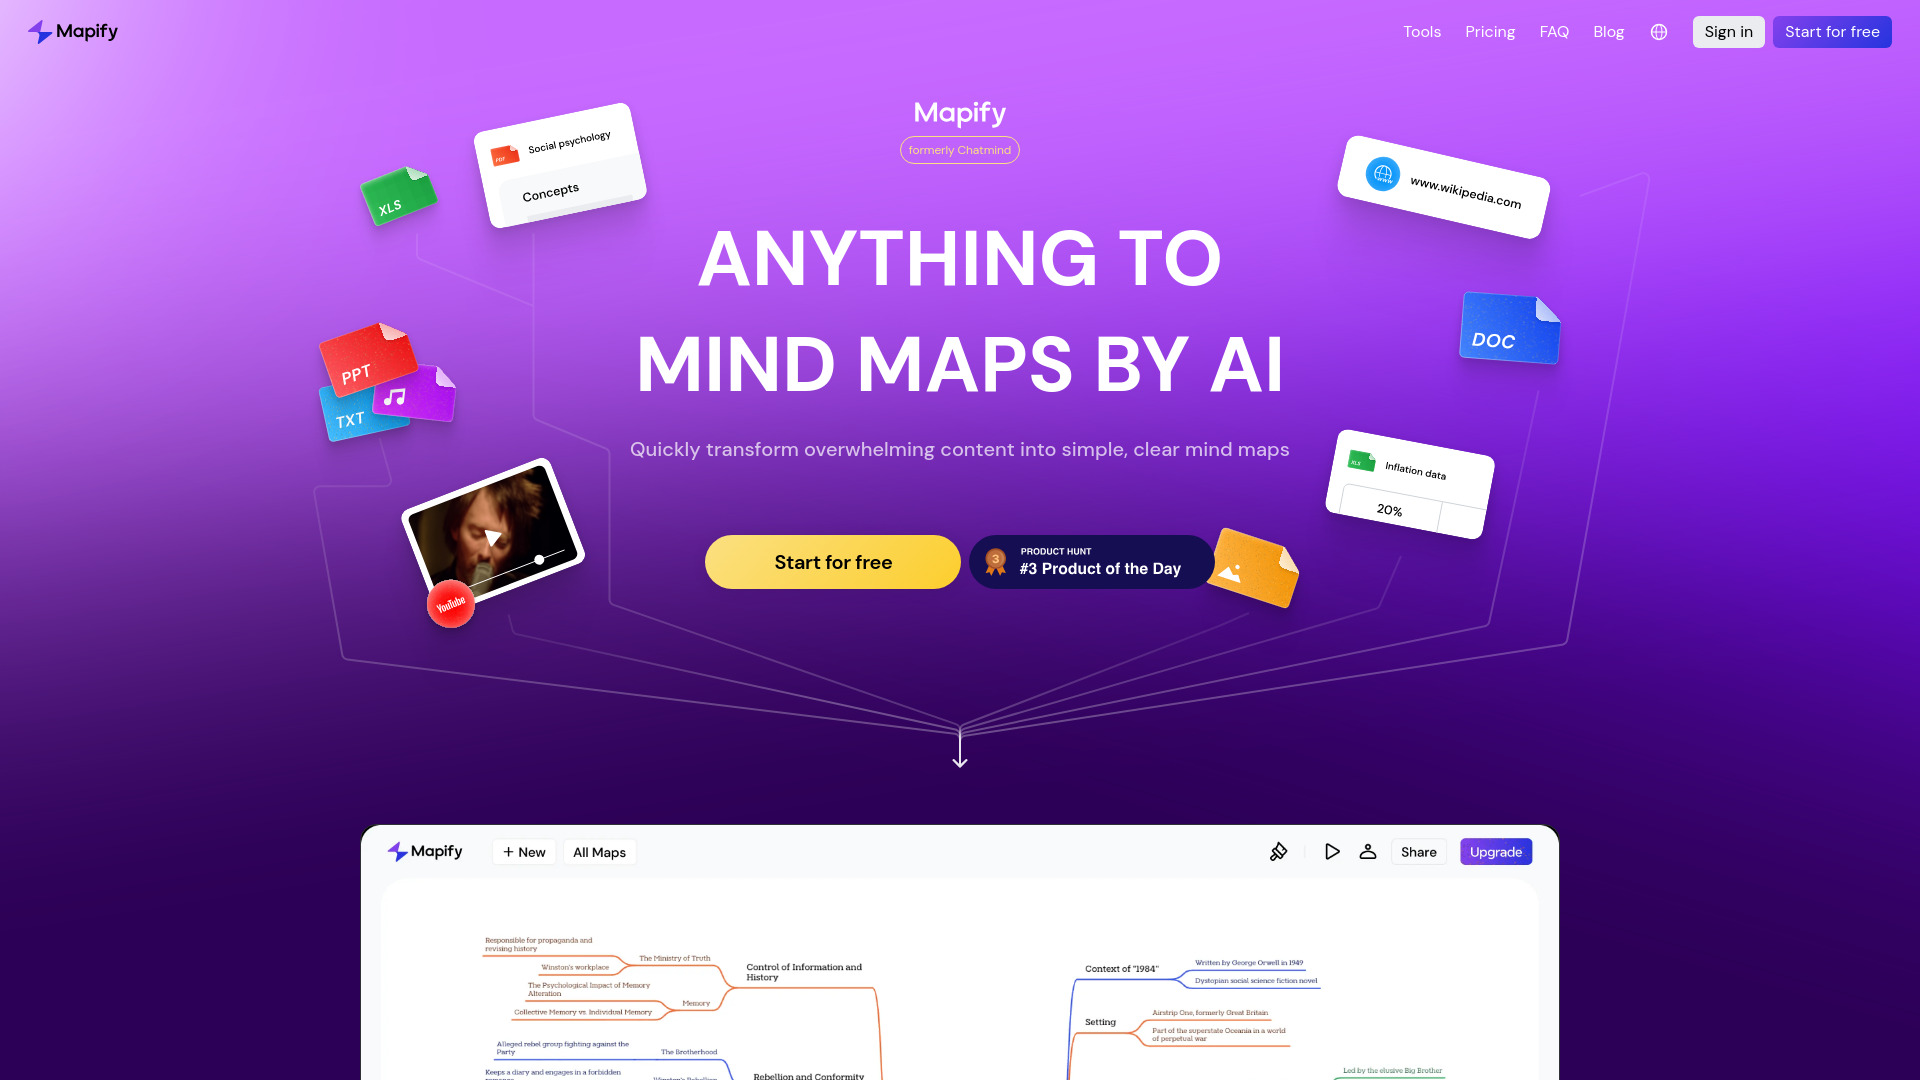The height and width of the screenshot is (1080, 1920).
Task: Open the Blog navigation menu item
Action: coord(1609,32)
